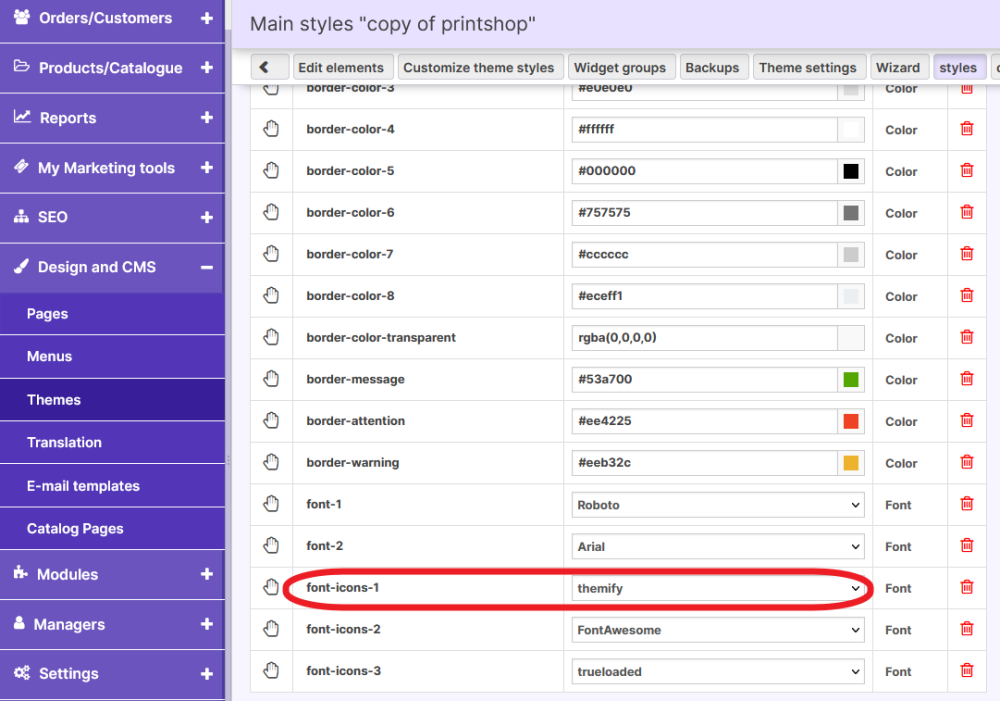Viewport: 1000px width, 701px height.
Task: Delete the font-2 row
Action: click(x=966, y=546)
